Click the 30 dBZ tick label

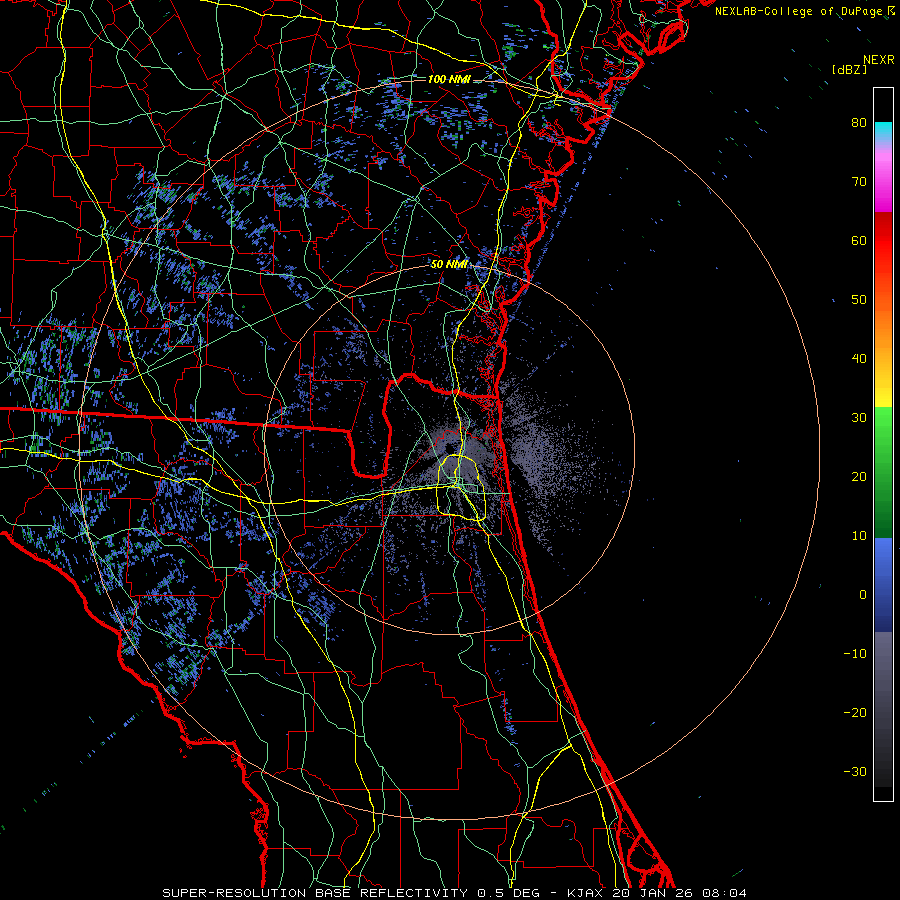[x=859, y=417]
